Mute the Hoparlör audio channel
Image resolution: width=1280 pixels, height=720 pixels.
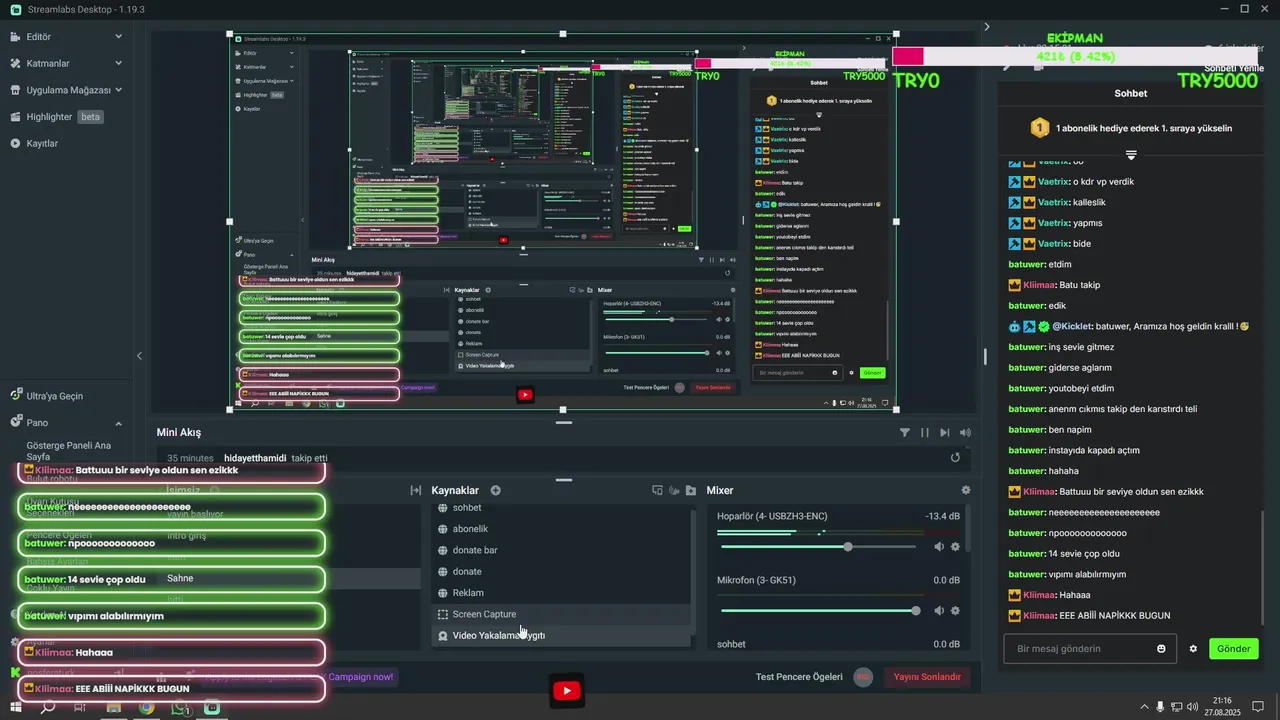coord(939,547)
